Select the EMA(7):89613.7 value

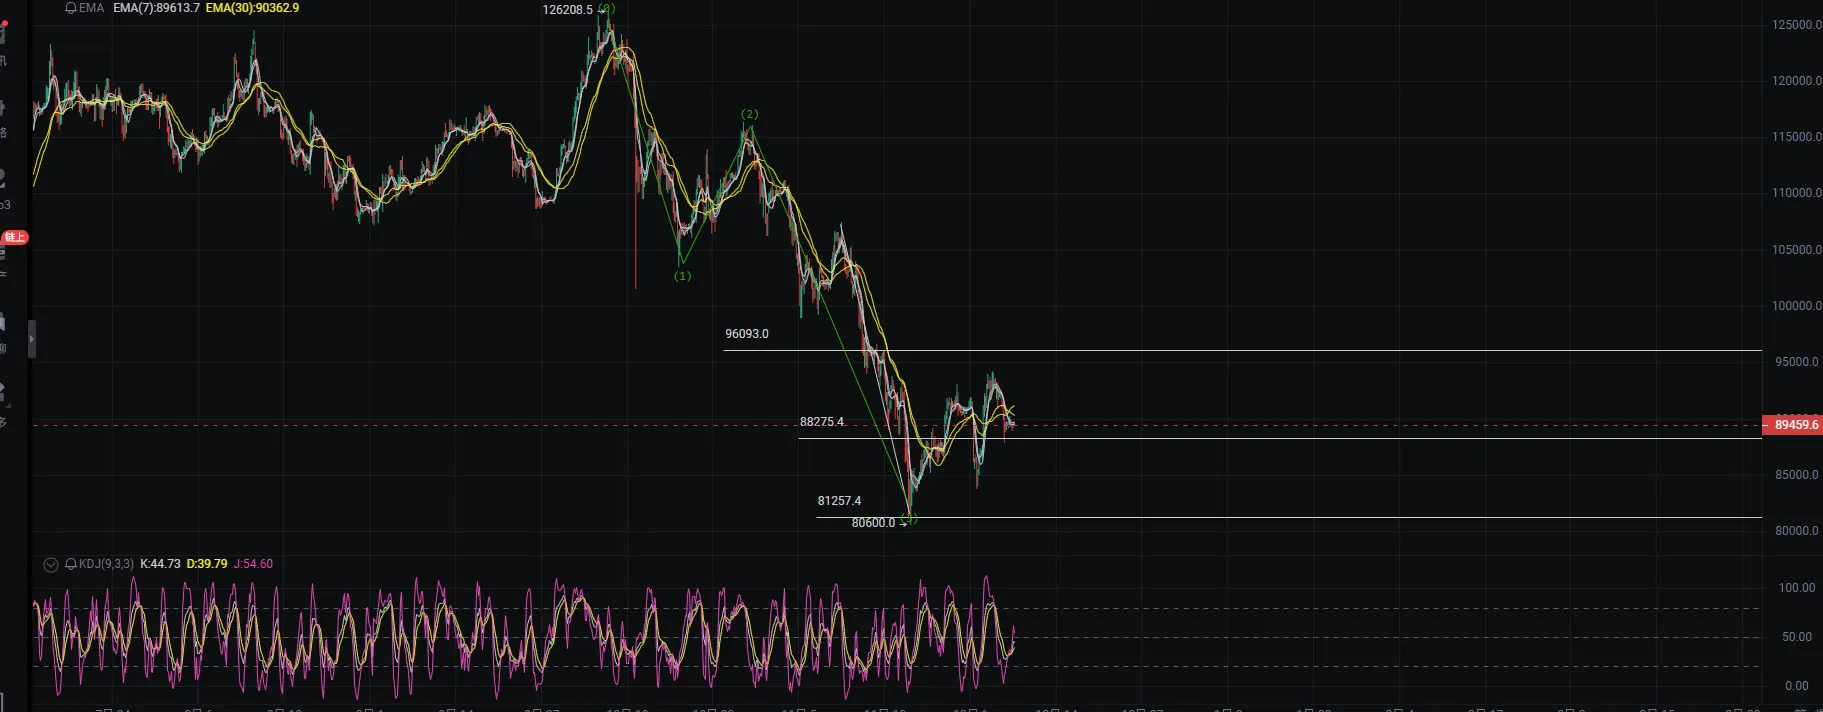click(156, 8)
